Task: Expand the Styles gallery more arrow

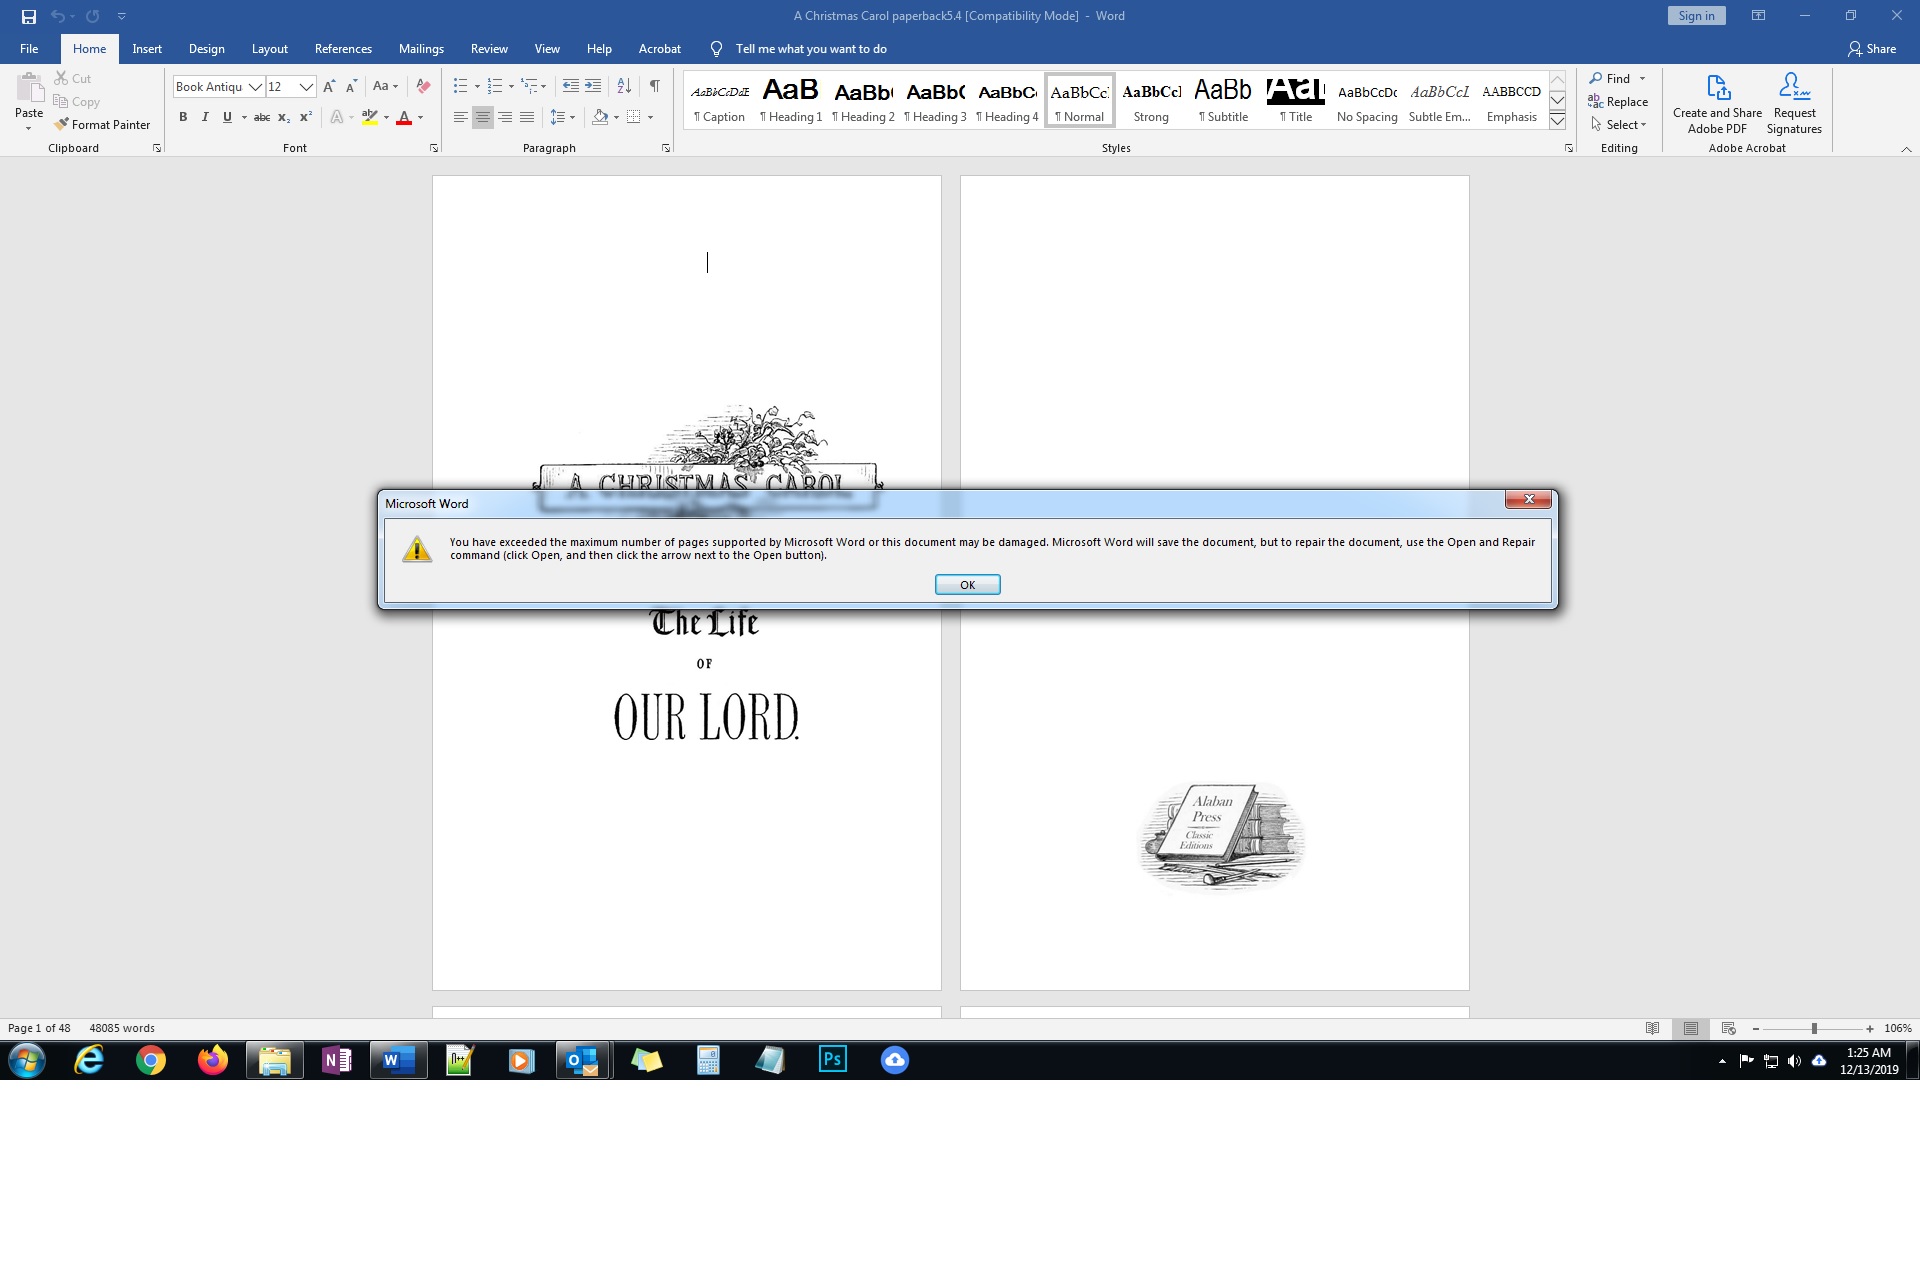Action: (1557, 121)
